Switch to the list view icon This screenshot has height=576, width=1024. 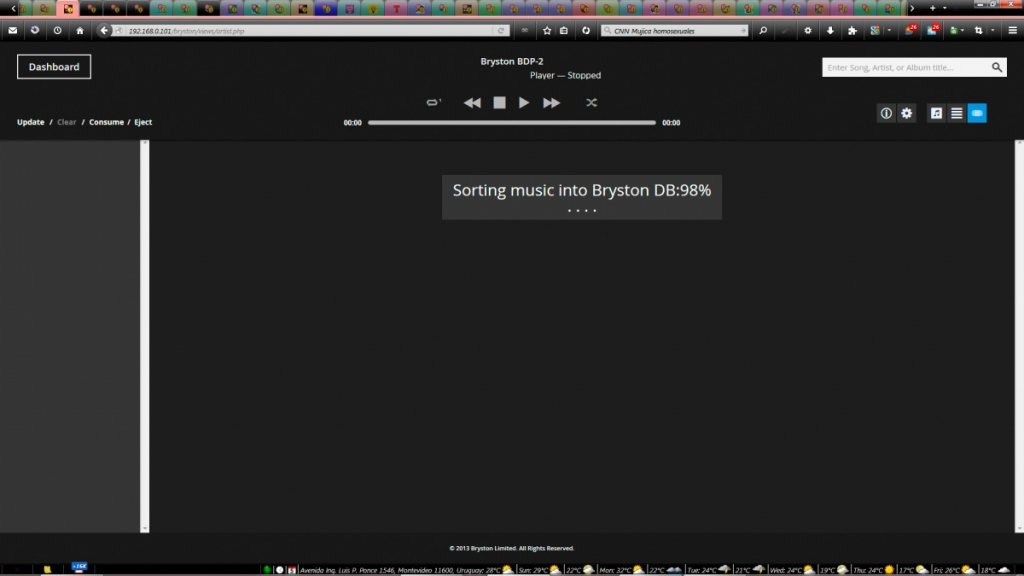tap(957, 113)
